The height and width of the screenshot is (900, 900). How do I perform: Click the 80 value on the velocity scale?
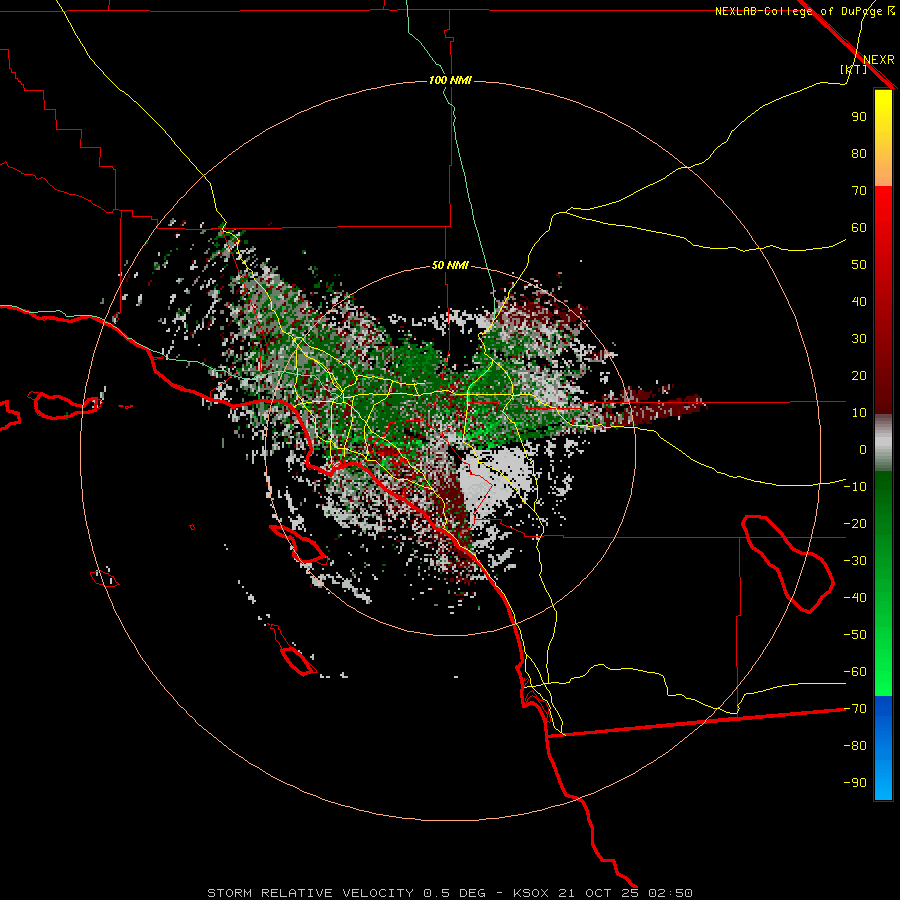pos(859,154)
